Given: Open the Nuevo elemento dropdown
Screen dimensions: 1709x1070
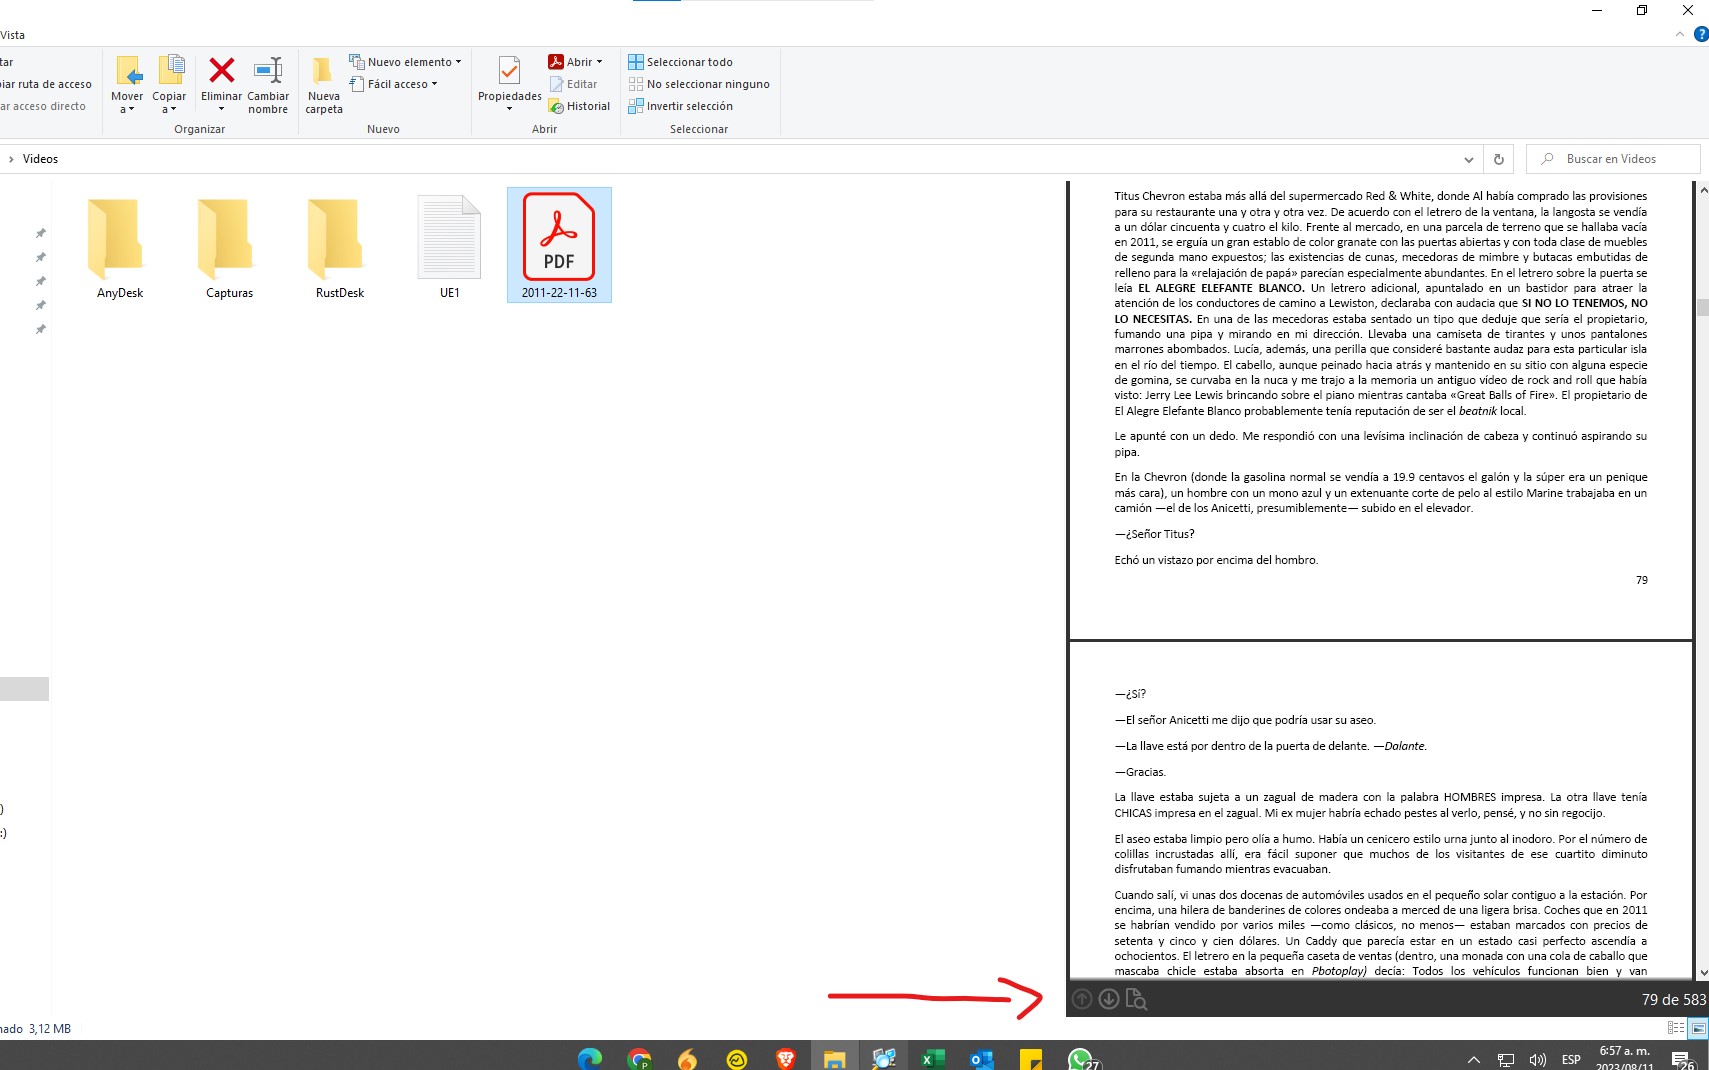Looking at the screenshot, I should tap(406, 61).
